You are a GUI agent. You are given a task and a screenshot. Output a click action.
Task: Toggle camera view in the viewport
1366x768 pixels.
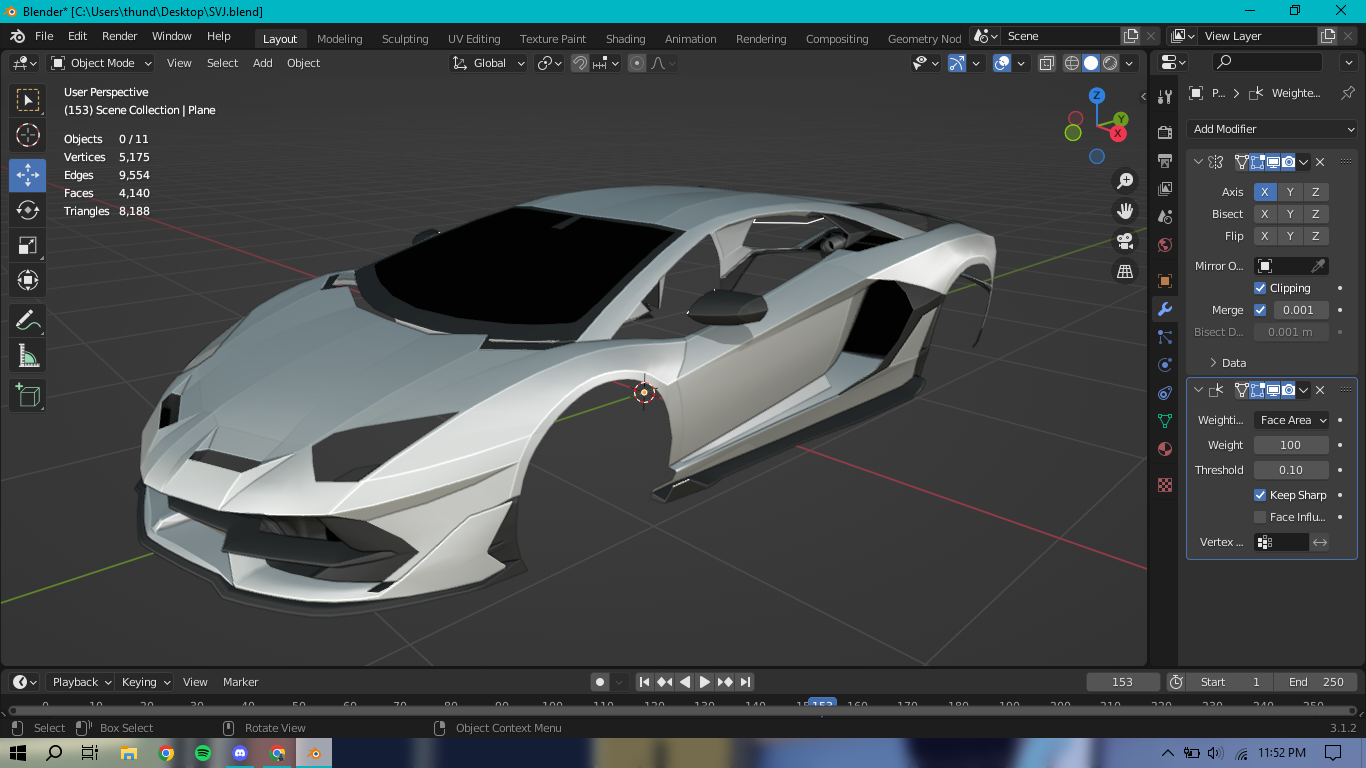1125,241
